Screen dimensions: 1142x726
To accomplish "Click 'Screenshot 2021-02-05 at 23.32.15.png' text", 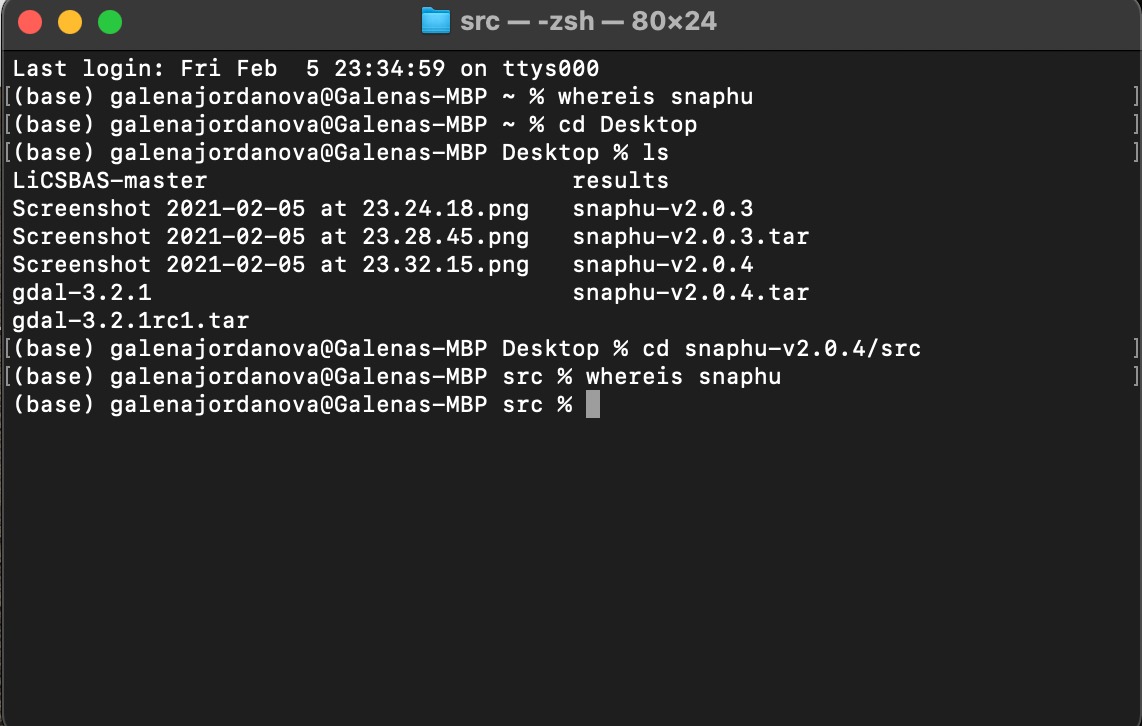I will point(271,264).
